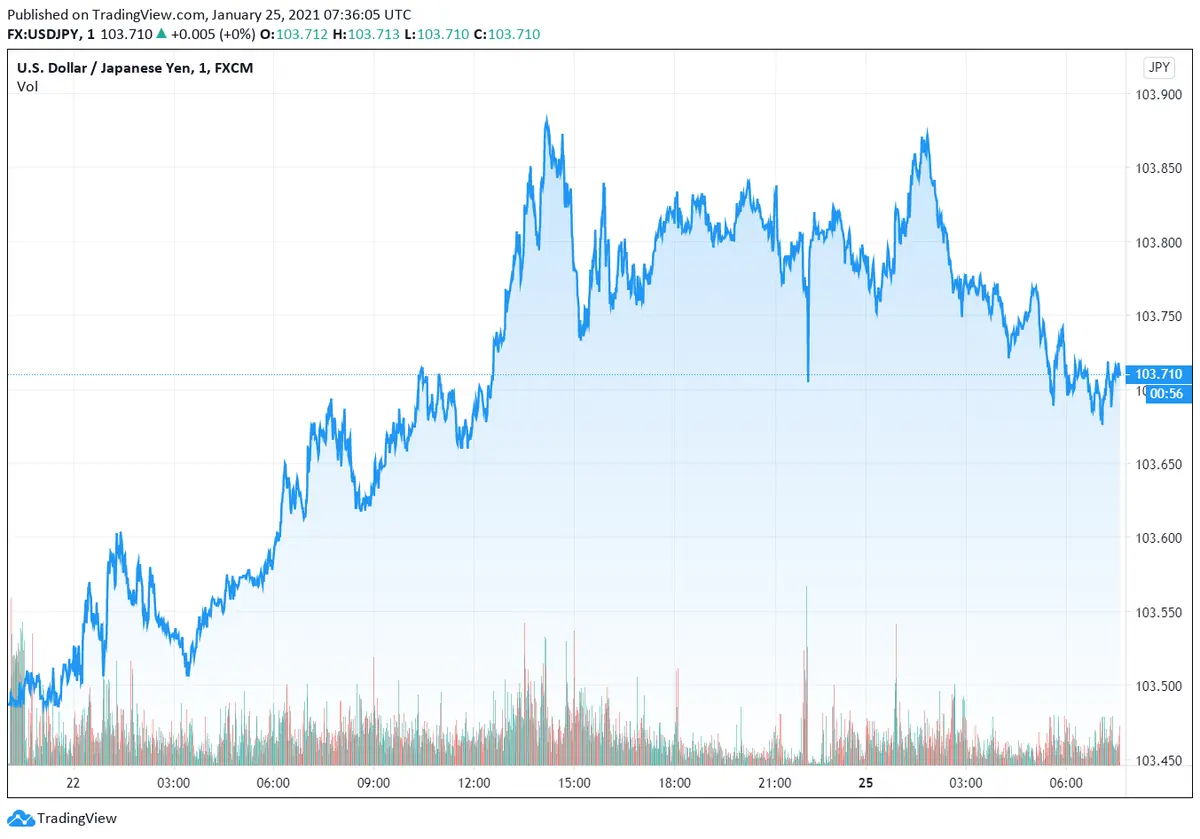Click the 22 date label on time axis
The image size is (1200, 839).
(73, 782)
